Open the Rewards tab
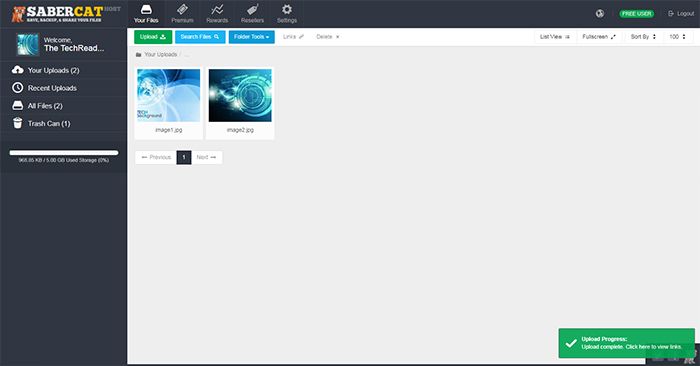The height and width of the screenshot is (366, 700). click(x=217, y=14)
